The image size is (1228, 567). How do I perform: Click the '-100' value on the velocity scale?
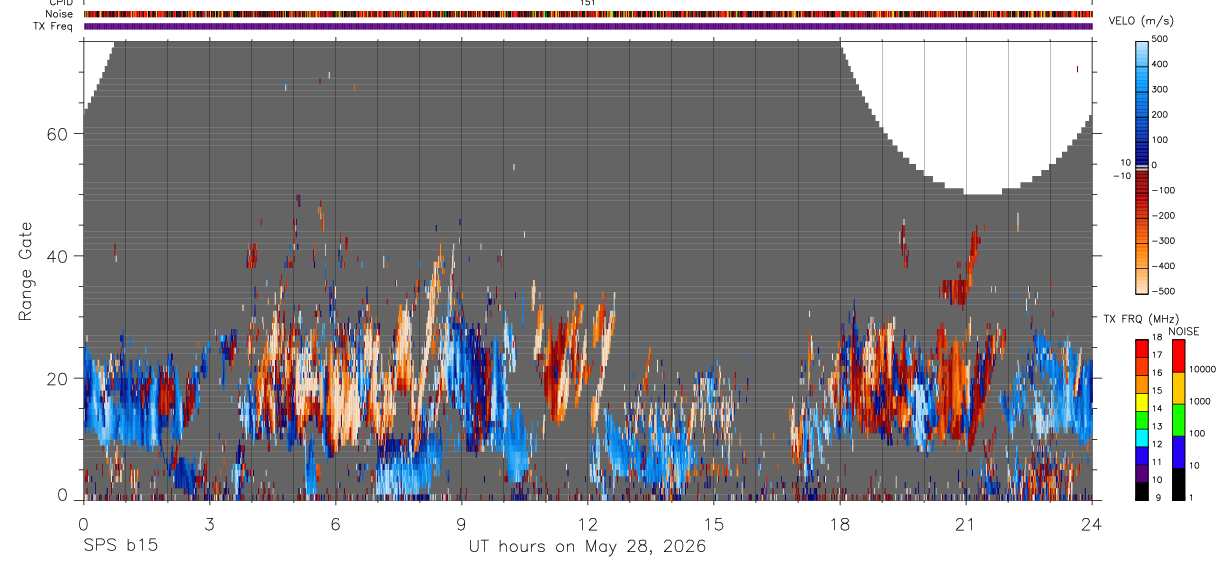point(1165,190)
